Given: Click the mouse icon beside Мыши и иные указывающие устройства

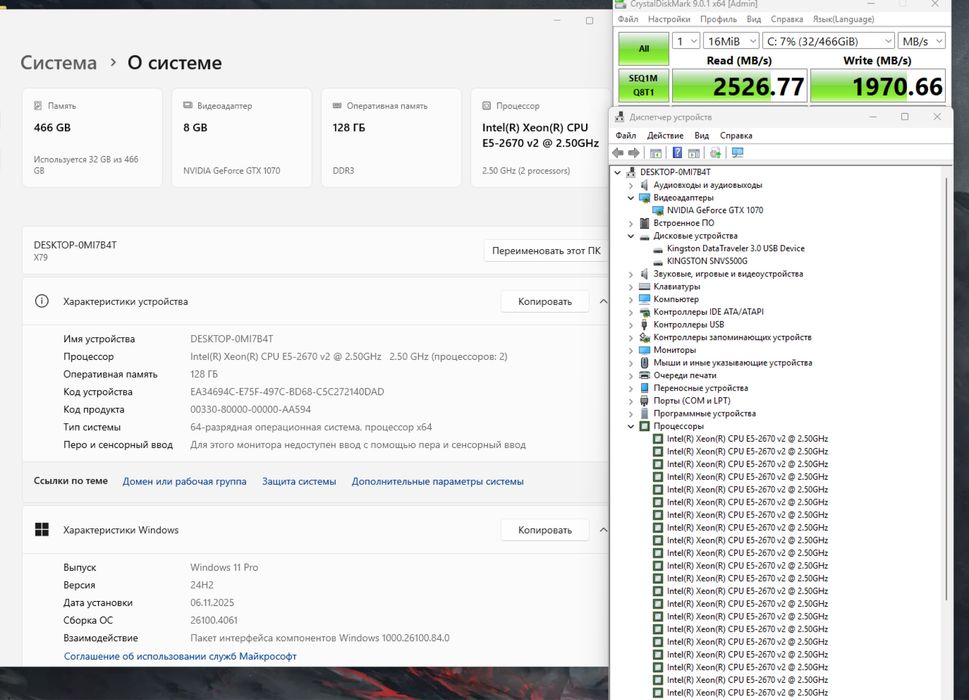Looking at the screenshot, I should [x=644, y=363].
